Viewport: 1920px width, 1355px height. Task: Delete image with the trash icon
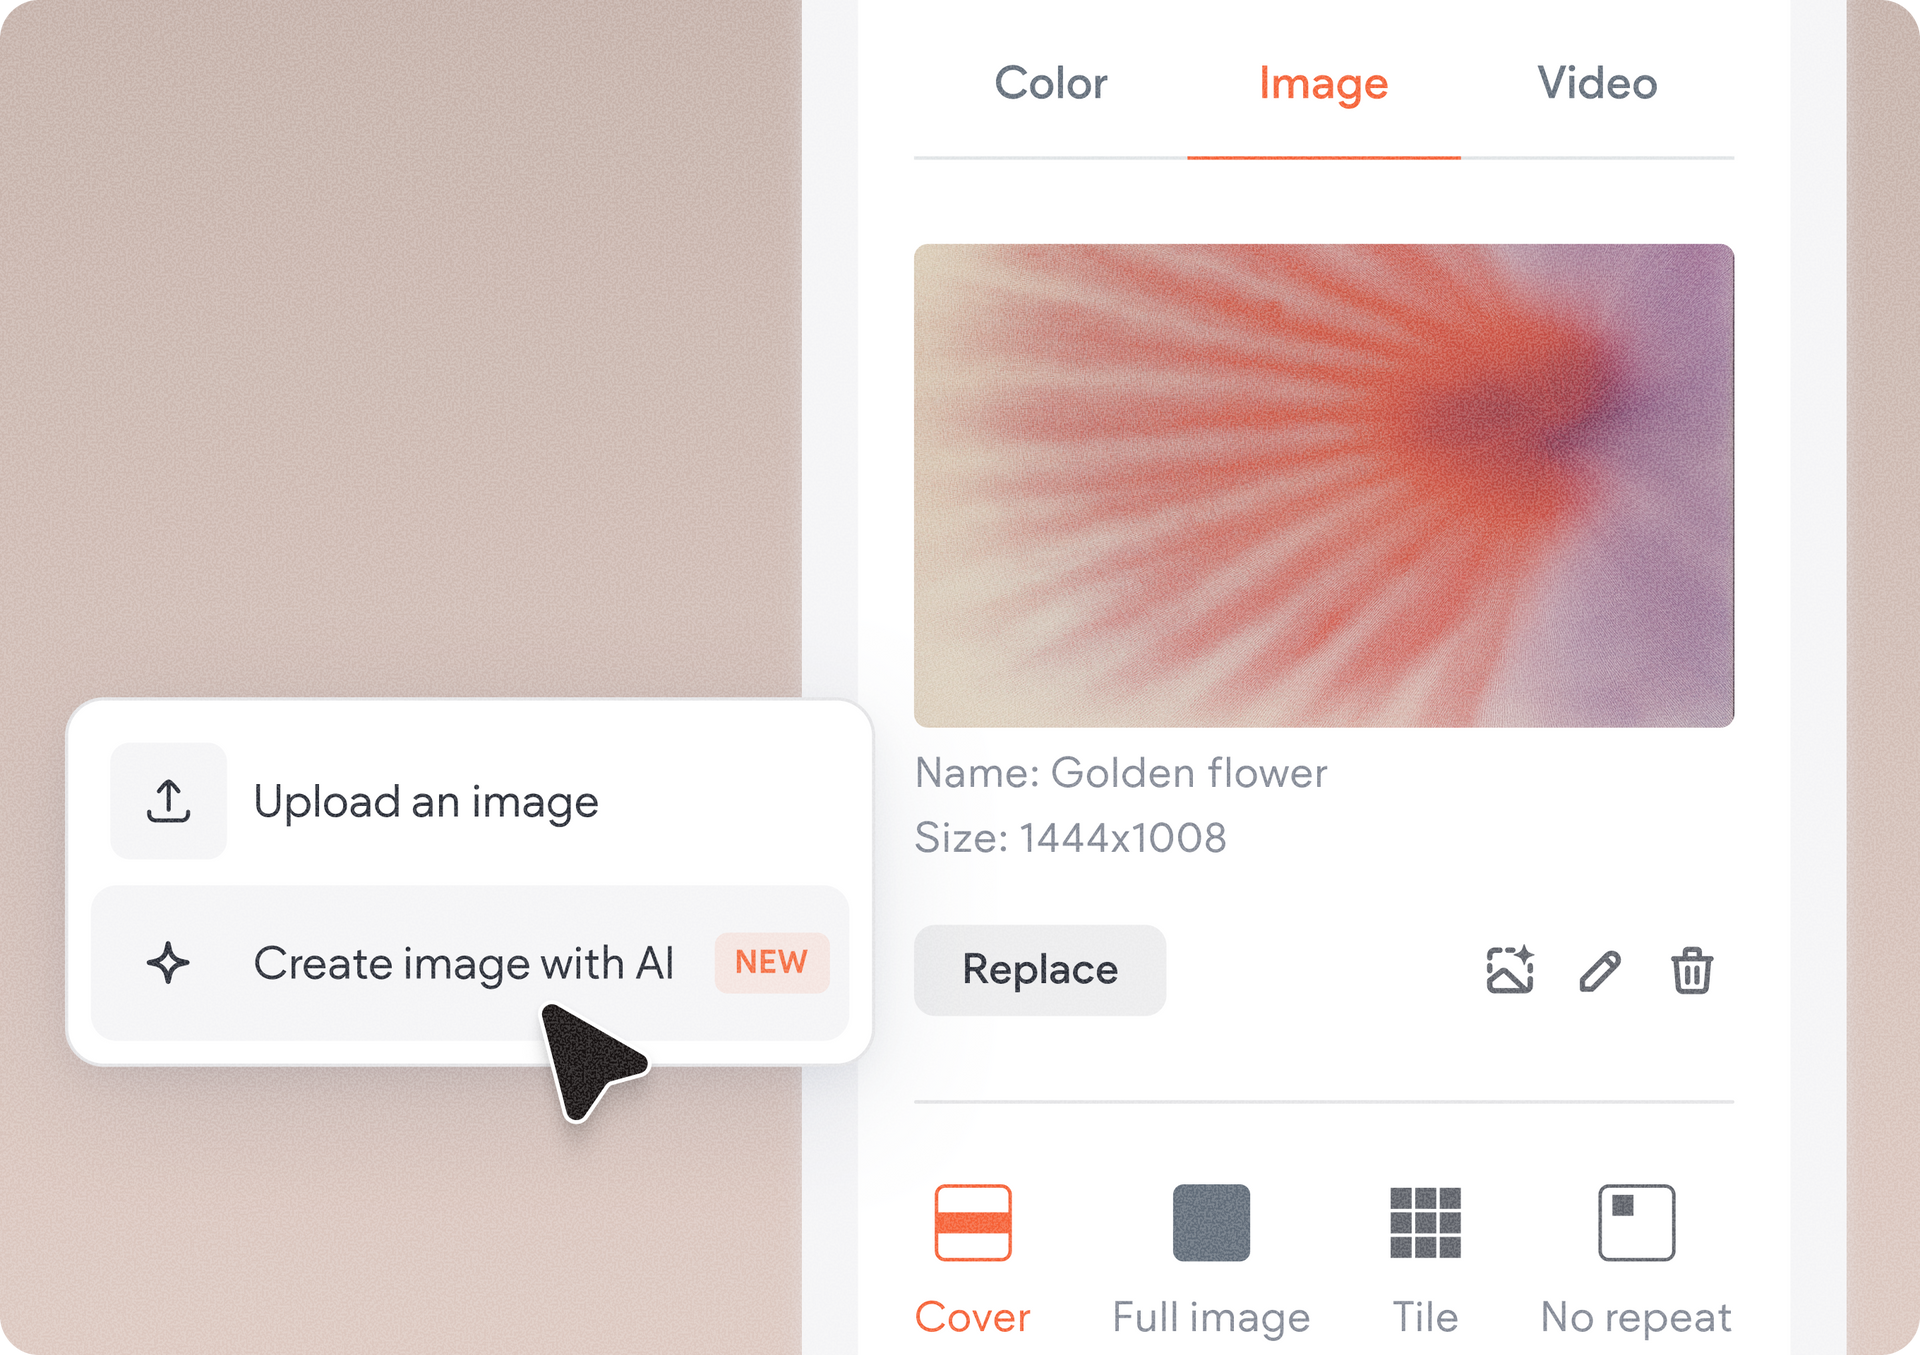tap(1692, 970)
